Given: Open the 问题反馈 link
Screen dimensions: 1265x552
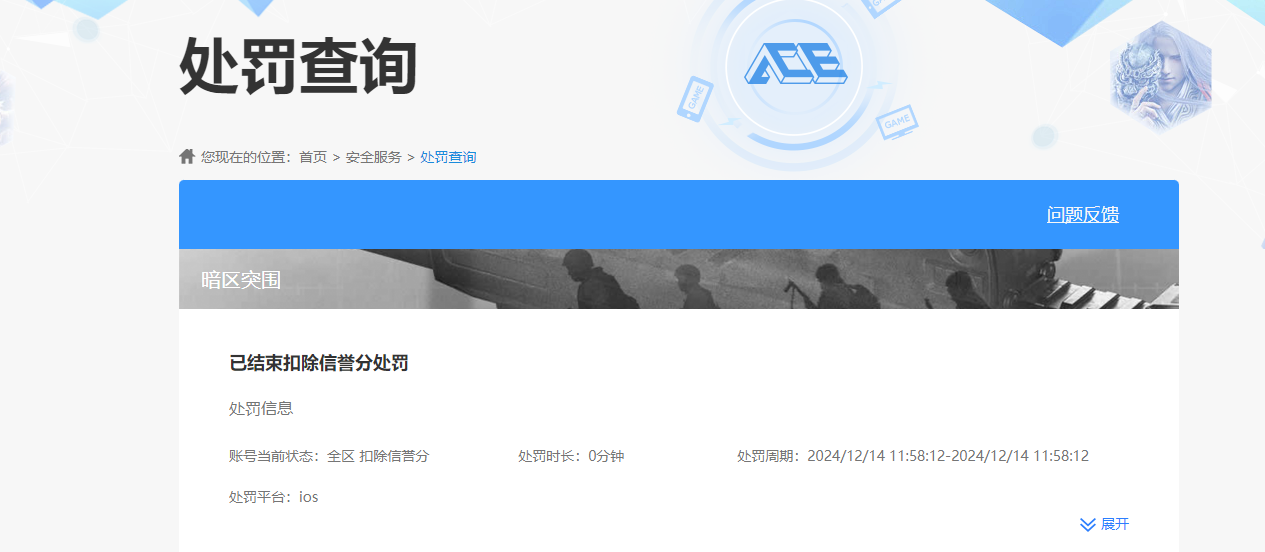Looking at the screenshot, I should tap(1083, 214).
